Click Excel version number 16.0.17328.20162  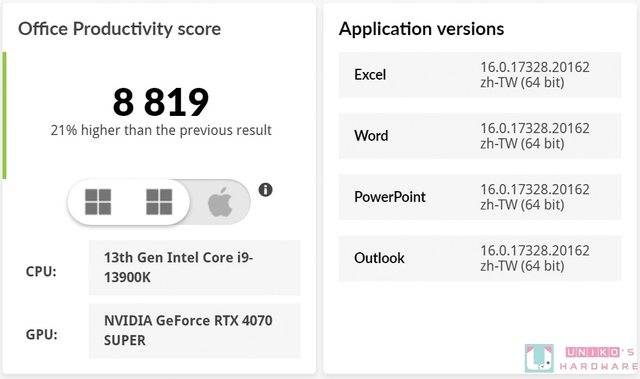(x=535, y=67)
